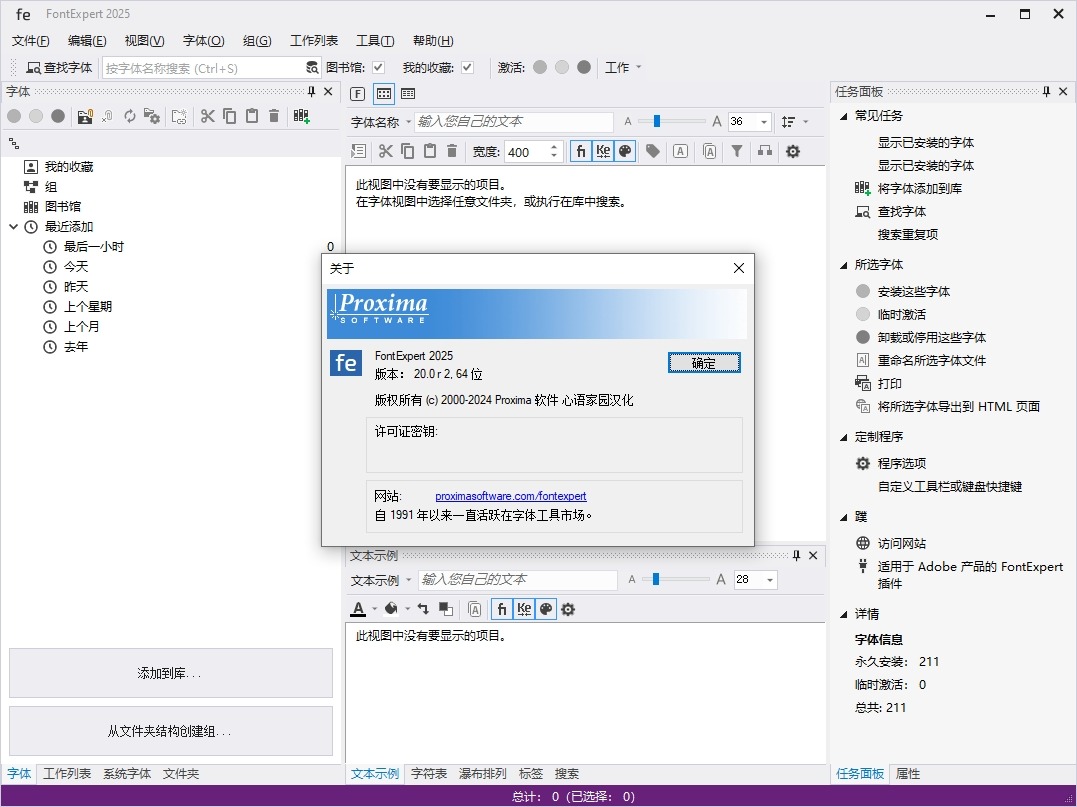This screenshot has width=1077, height=807.
Task: Click the paste icon in the 字体 panel toolbar
Action: point(252,116)
